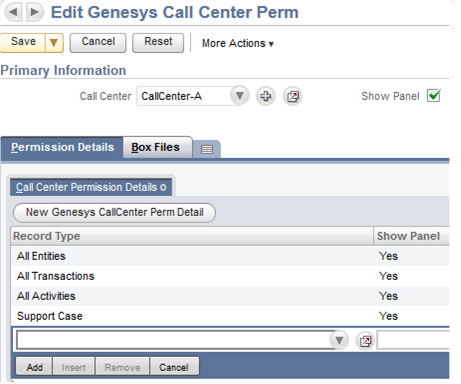Select the Call Center Permission Details subtab
Image resolution: width=461 pixels, height=384 pixels.
point(91,187)
